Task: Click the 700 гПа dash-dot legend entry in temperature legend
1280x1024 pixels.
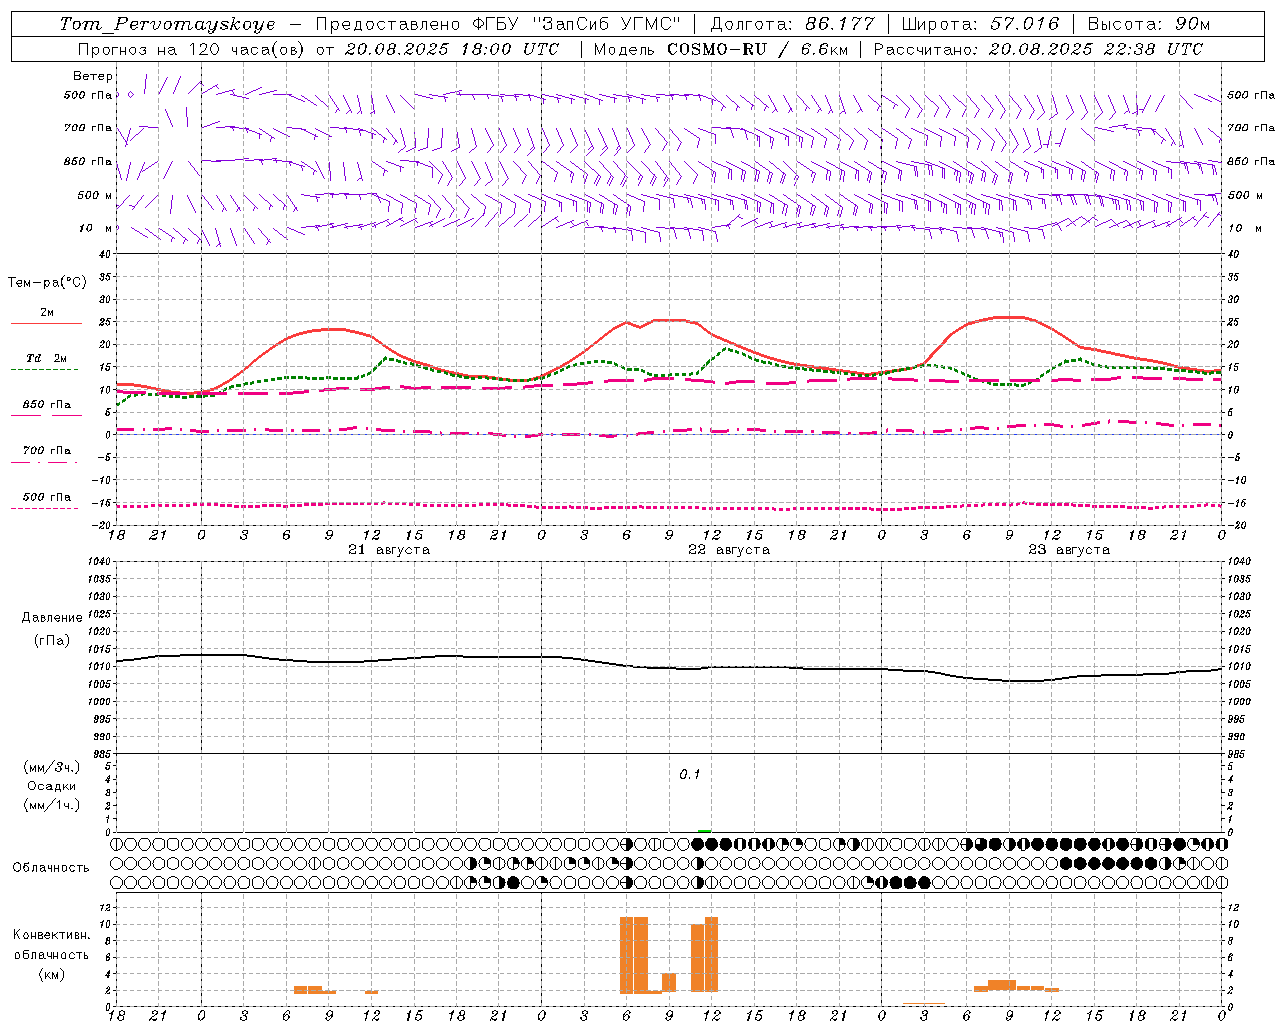Action: pos(46,451)
